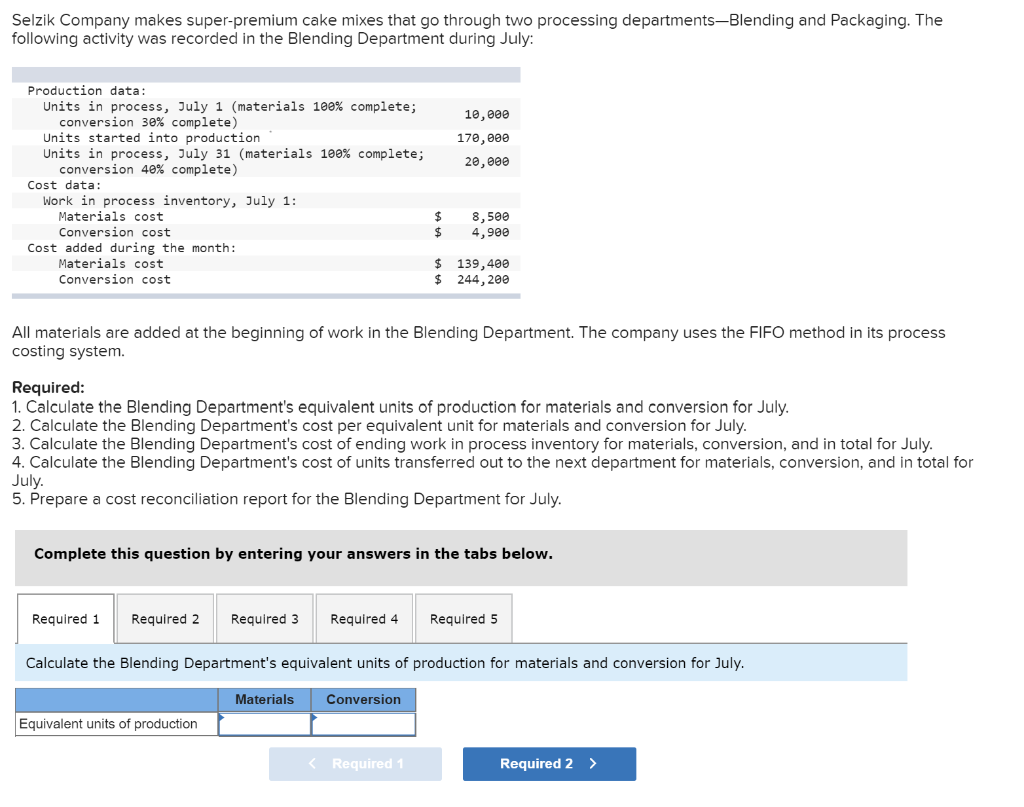The image size is (1024, 807).
Task: Click the 139,400 materials cost added value
Action: (483, 263)
